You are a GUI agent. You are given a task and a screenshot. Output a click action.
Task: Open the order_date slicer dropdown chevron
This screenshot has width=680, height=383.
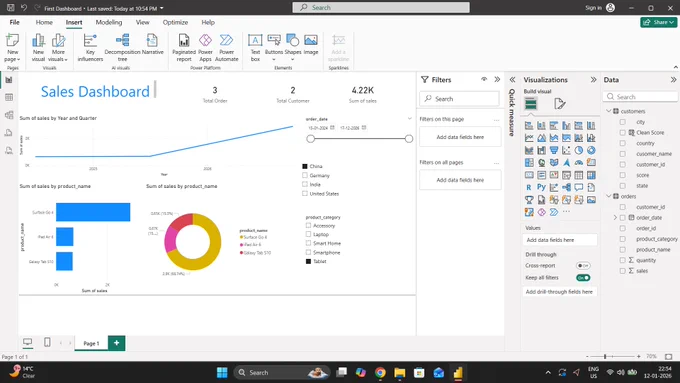pos(409,118)
